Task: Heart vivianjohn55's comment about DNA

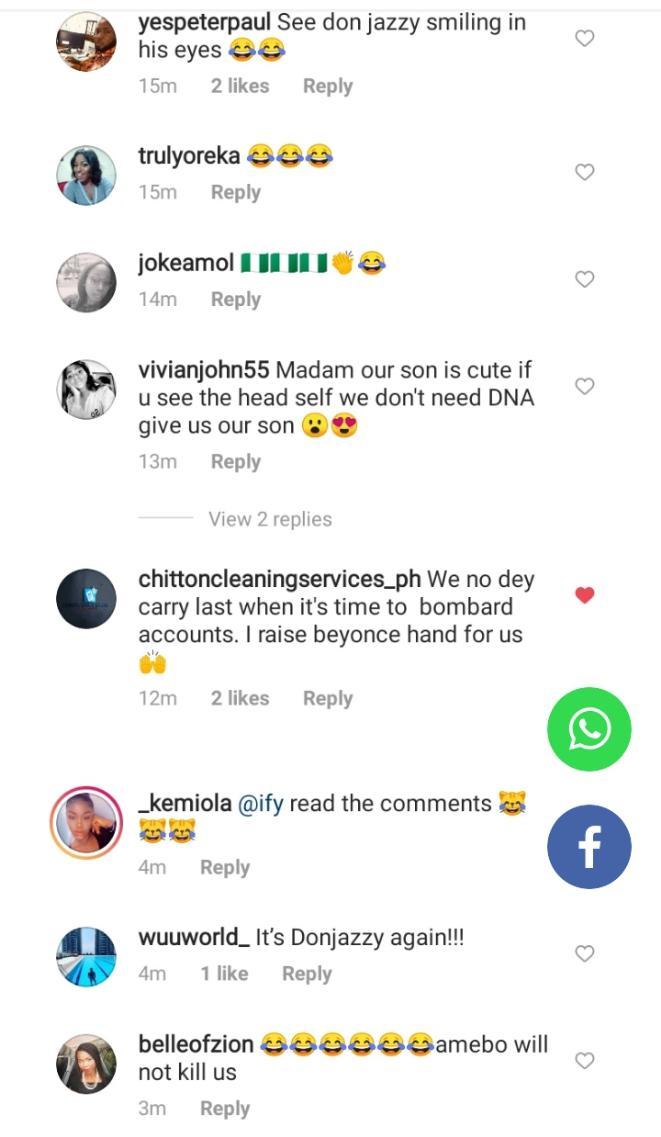Action: tap(585, 386)
